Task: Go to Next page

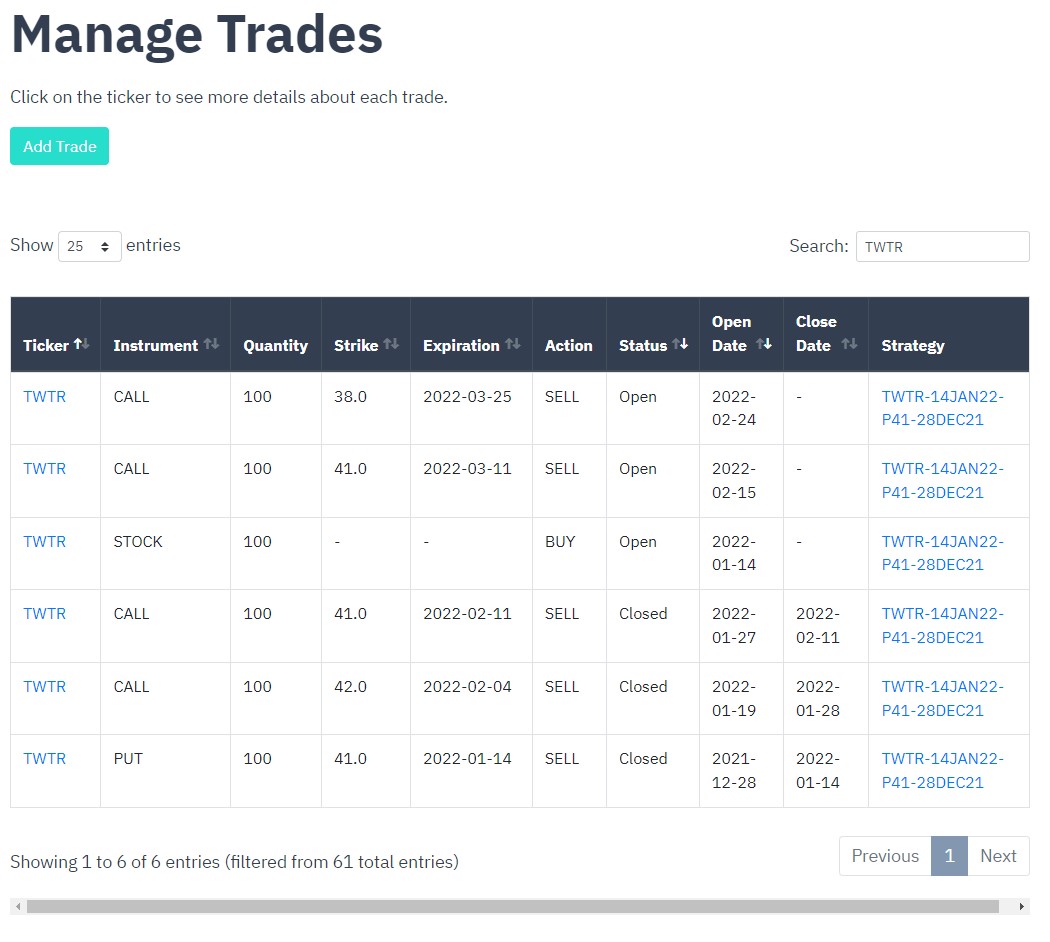Action: tap(998, 856)
